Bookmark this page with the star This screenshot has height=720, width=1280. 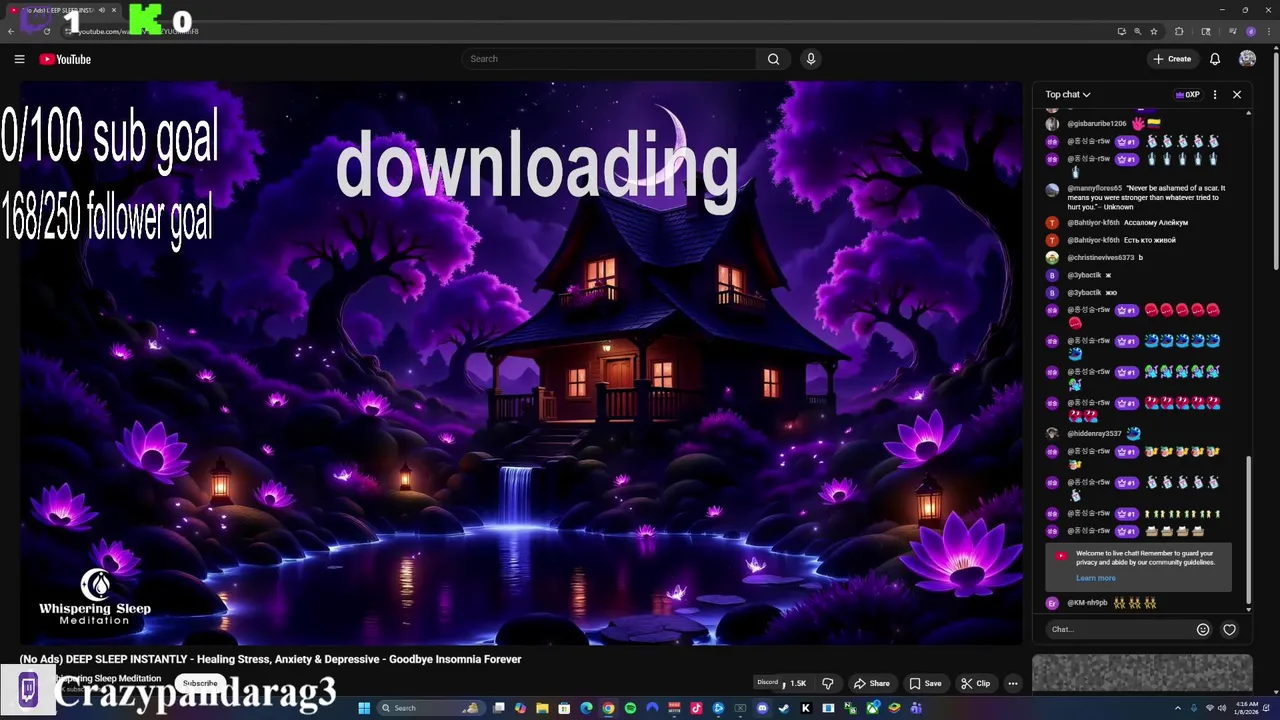click(1154, 31)
